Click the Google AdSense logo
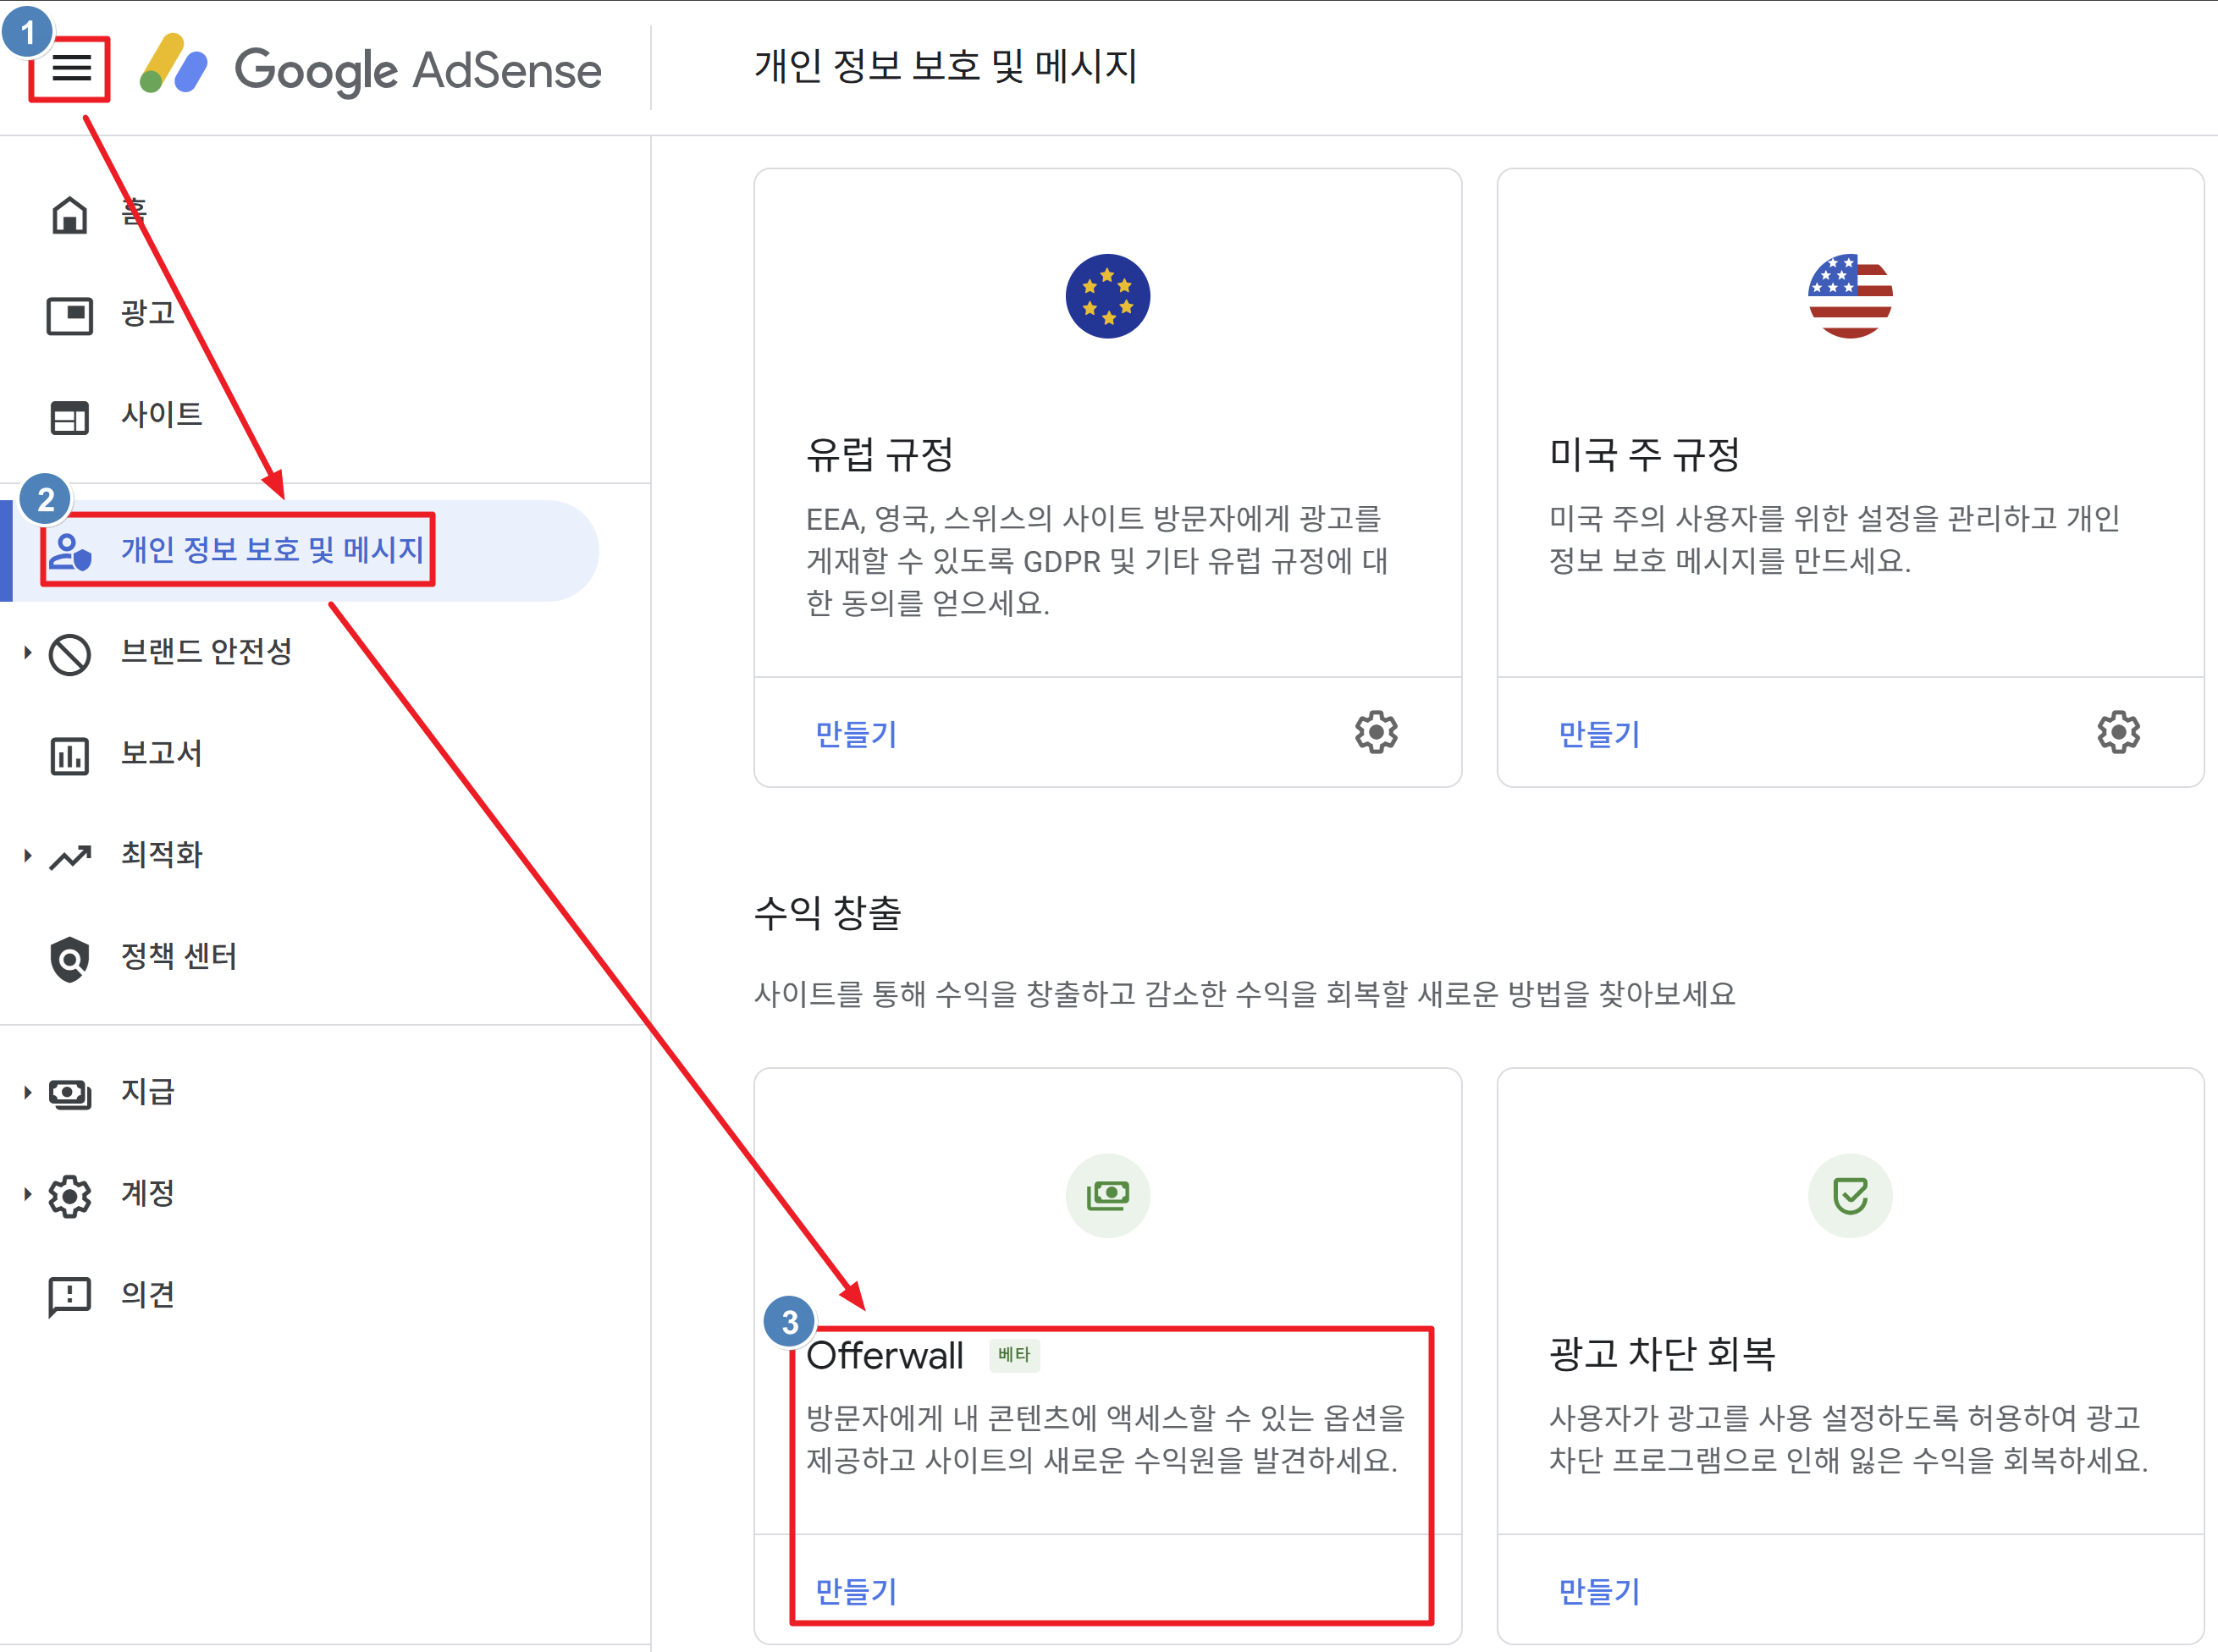 (370, 68)
